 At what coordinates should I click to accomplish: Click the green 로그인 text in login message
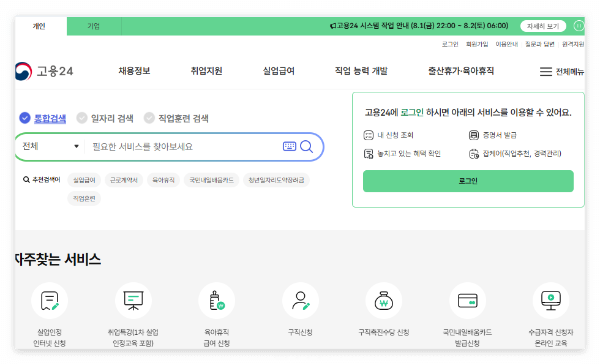412,113
